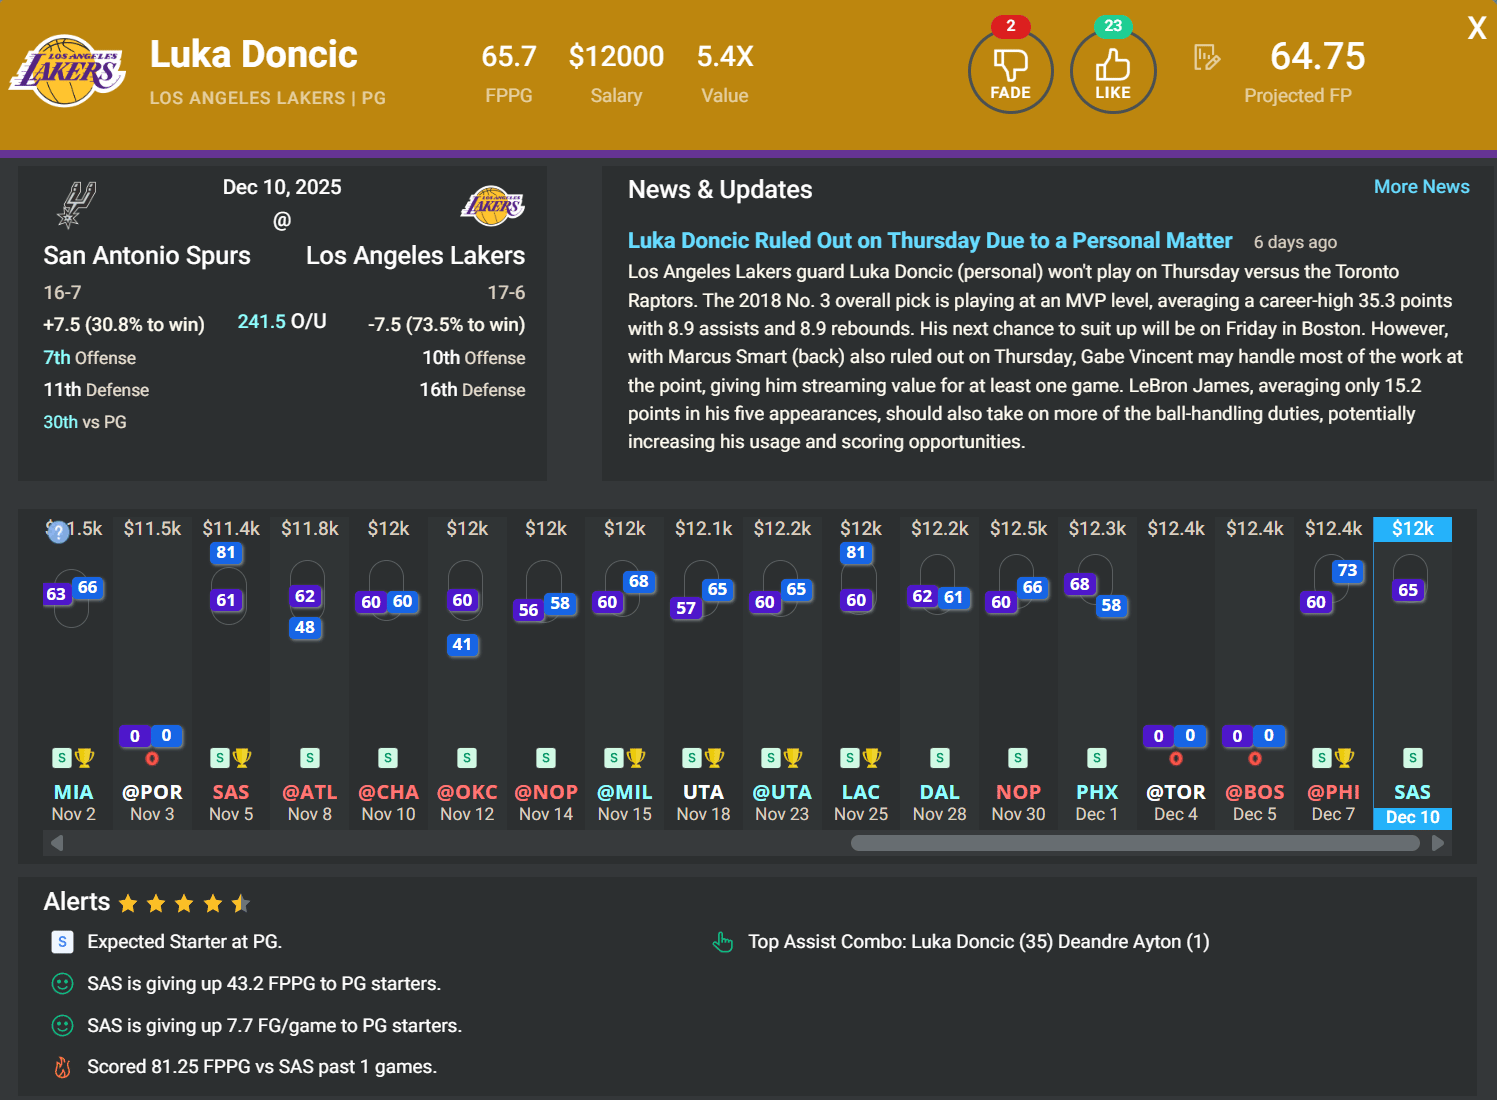Image resolution: width=1497 pixels, height=1100 pixels.
Task: Click the Lakers logo in header
Action: coord(68,70)
